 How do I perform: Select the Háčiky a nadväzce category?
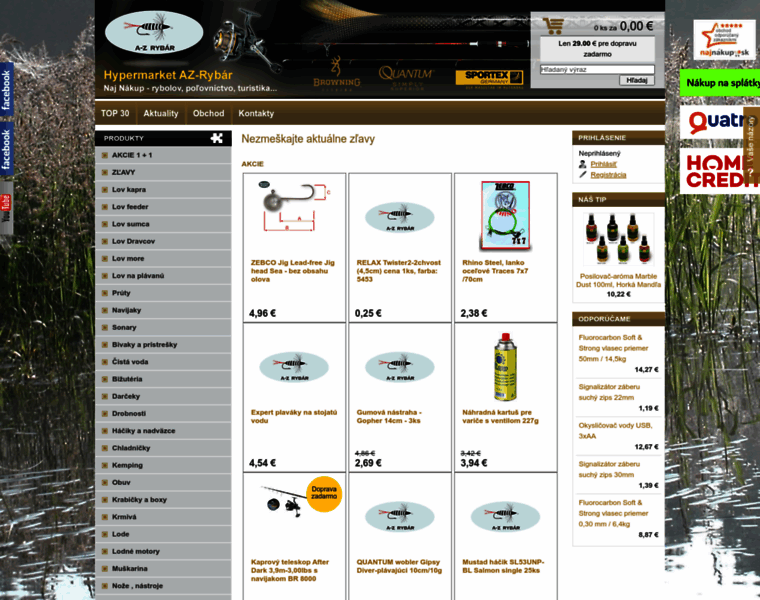[163, 430]
